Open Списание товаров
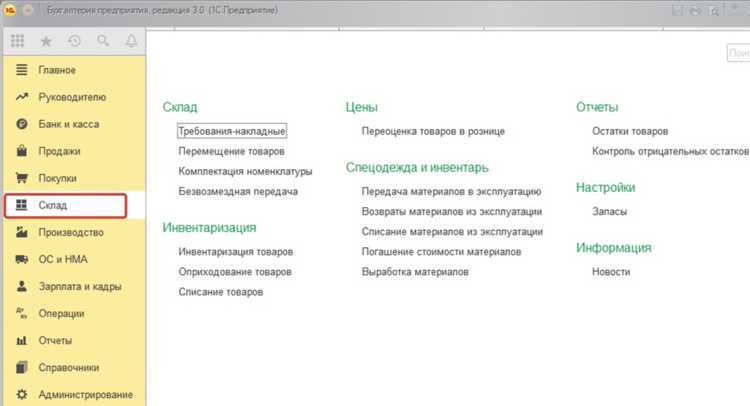Viewport: 750px width, 406px height. [221, 292]
